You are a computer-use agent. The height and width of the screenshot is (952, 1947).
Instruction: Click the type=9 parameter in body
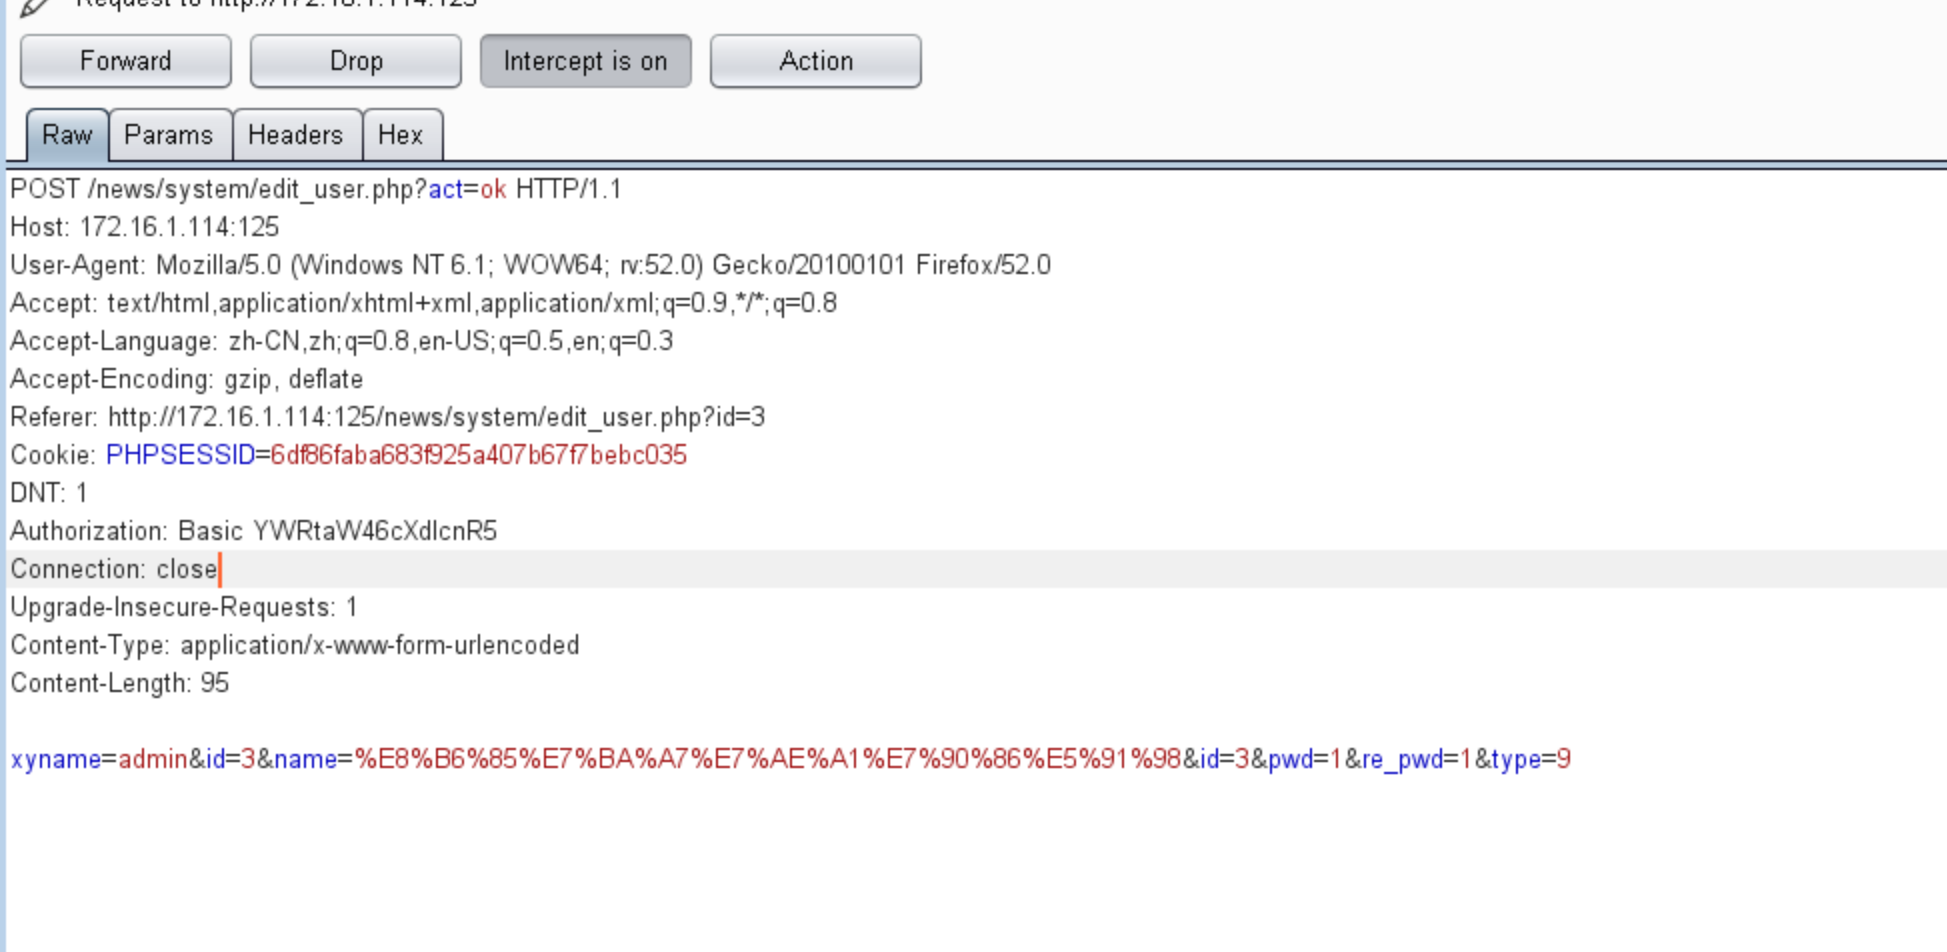[1530, 760]
